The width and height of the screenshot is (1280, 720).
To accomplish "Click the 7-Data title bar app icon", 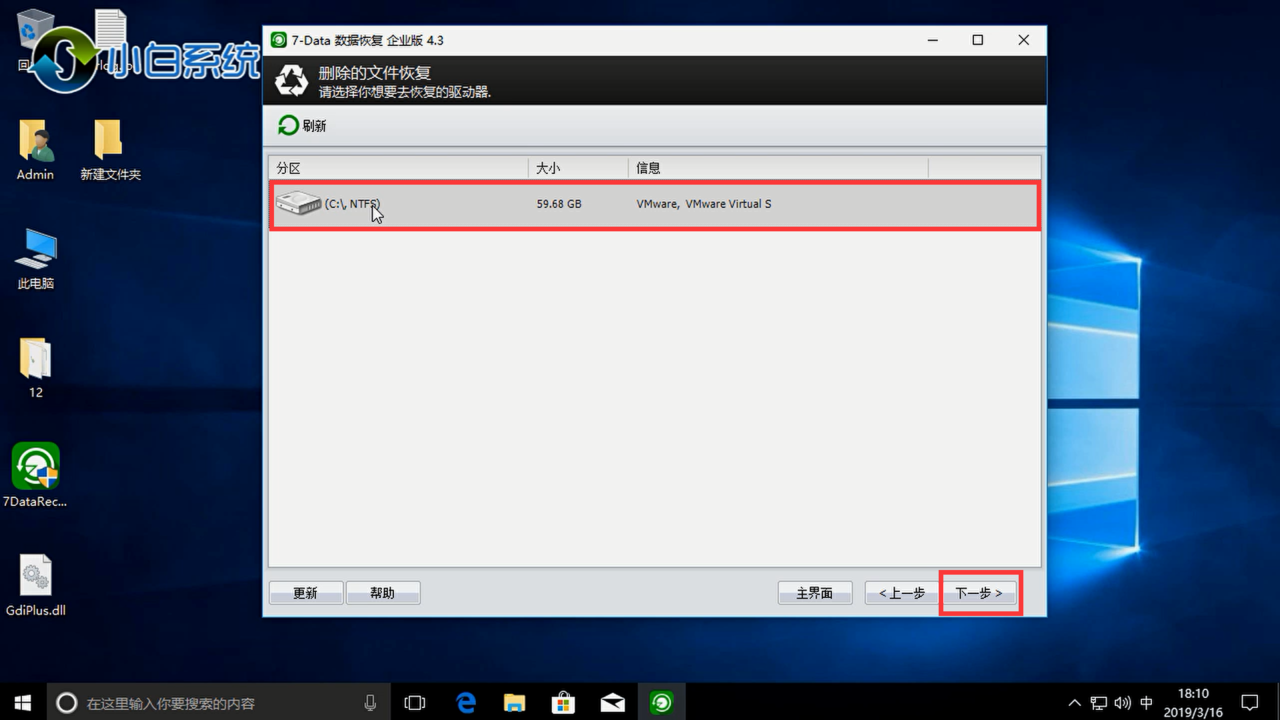I will [x=279, y=40].
